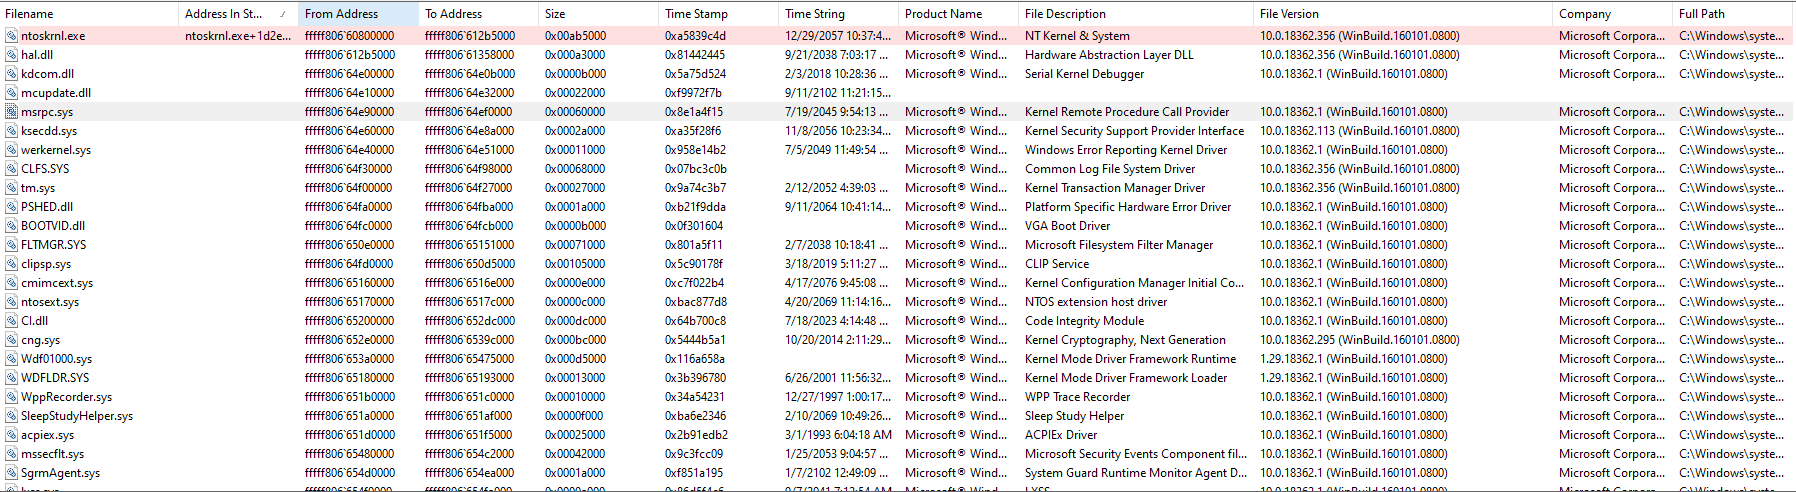Click the cmimcext.sys file icon
The height and width of the screenshot is (492, 1796).
pyautogui.click(x=11, y=283)
